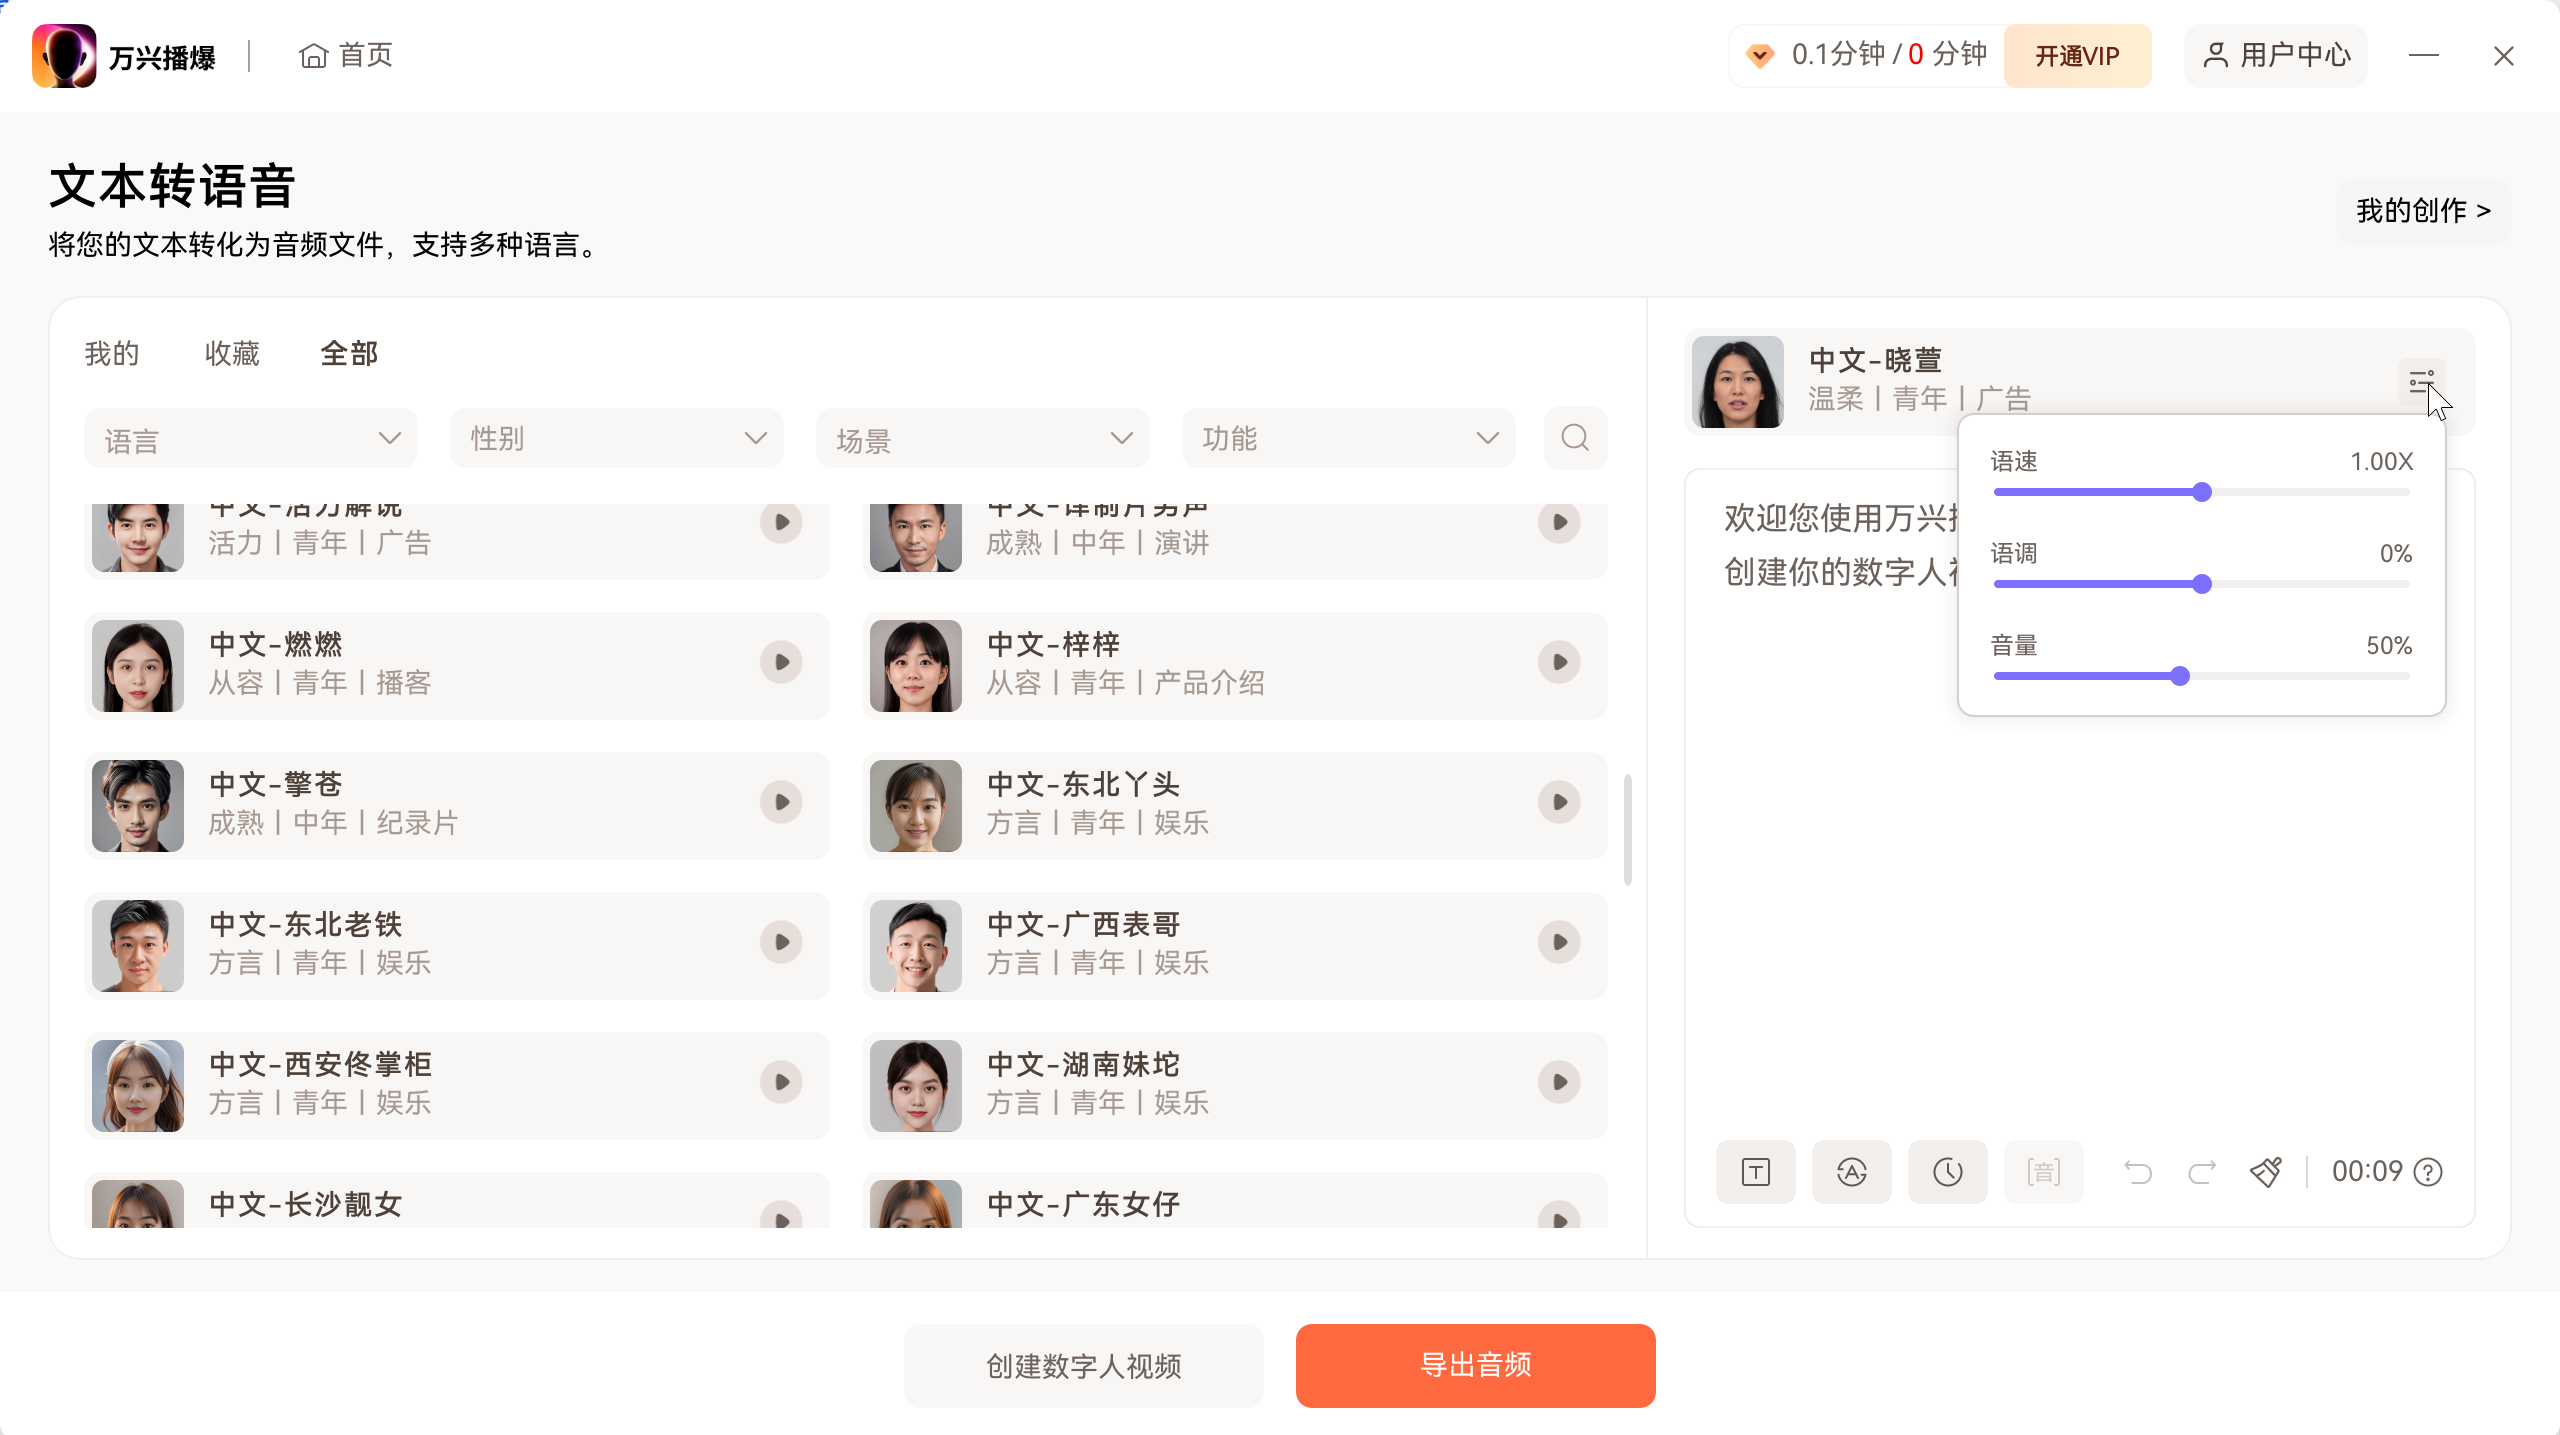The width and height of the screenshot is (2560, 1435).
Task: Switch to the 我的 tab
Action: click(x=112, y=353)
